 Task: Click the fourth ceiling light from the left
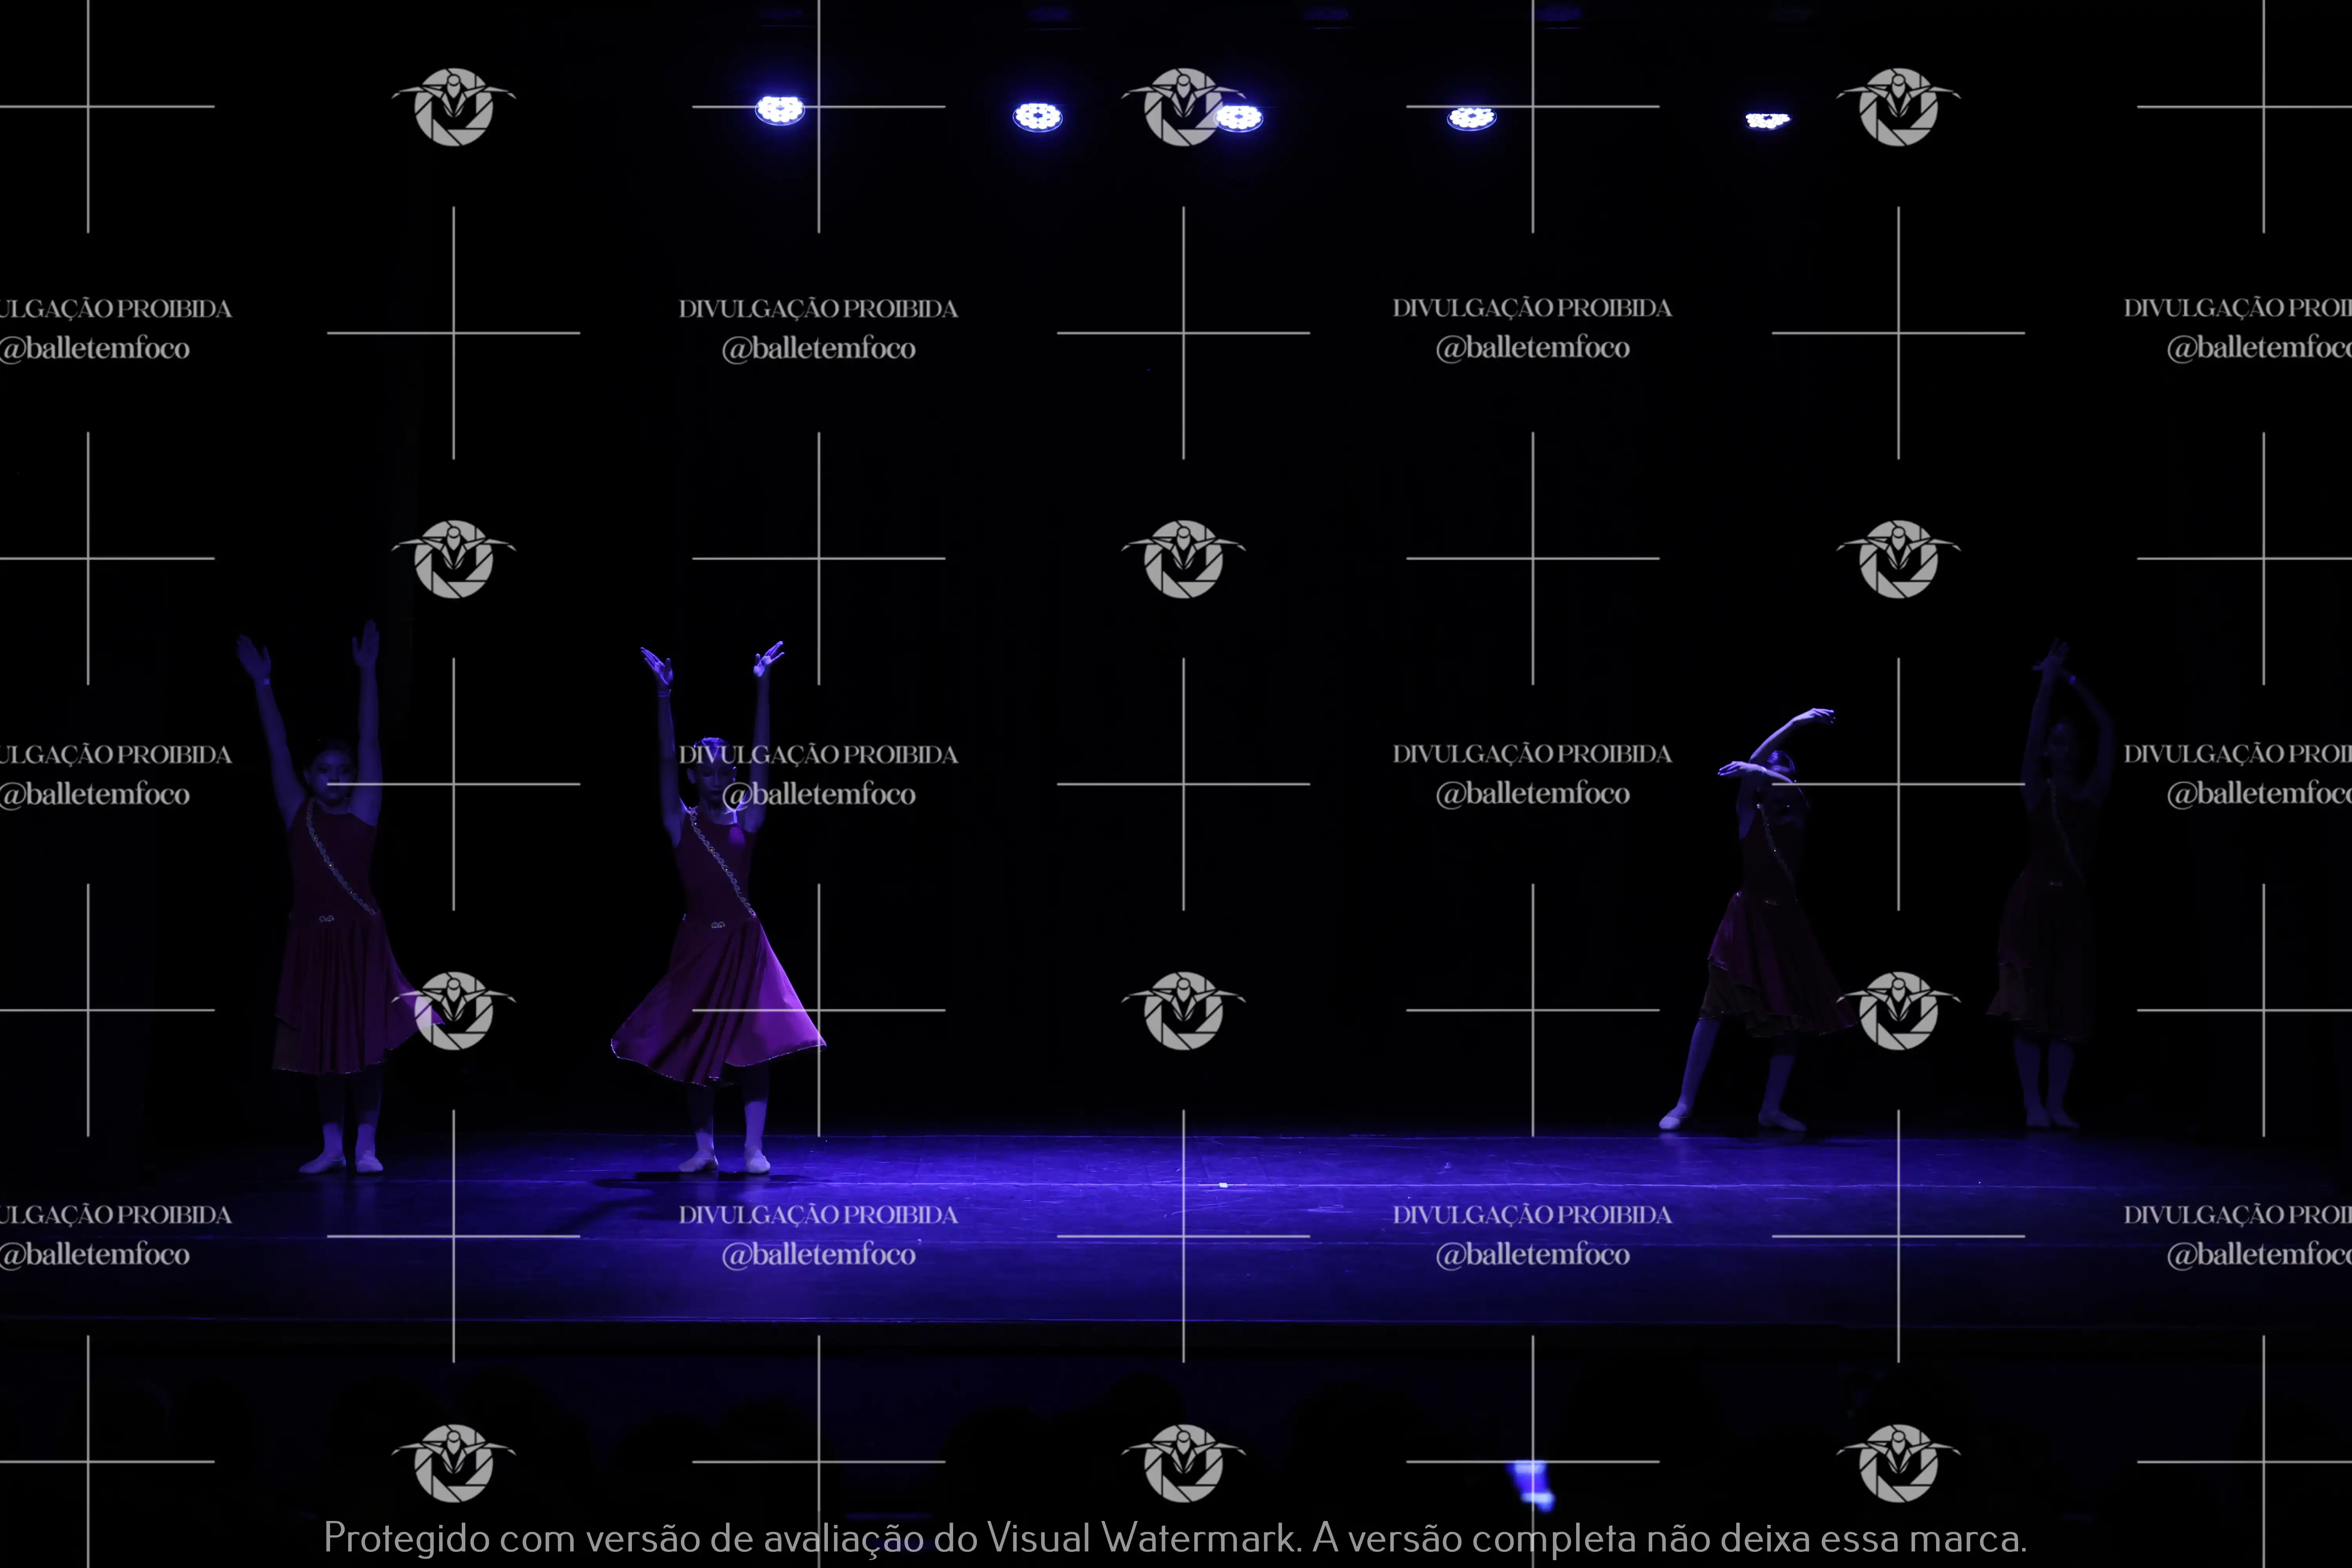[1471, 119]
